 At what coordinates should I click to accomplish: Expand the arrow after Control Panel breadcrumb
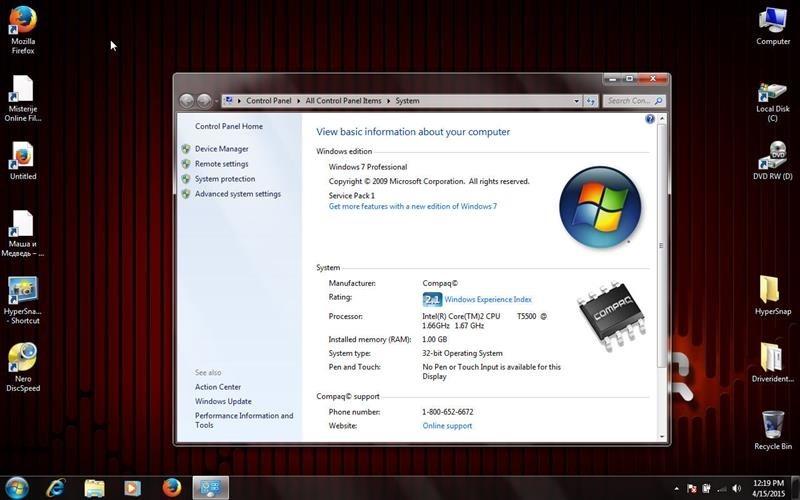tap(297, 101)
